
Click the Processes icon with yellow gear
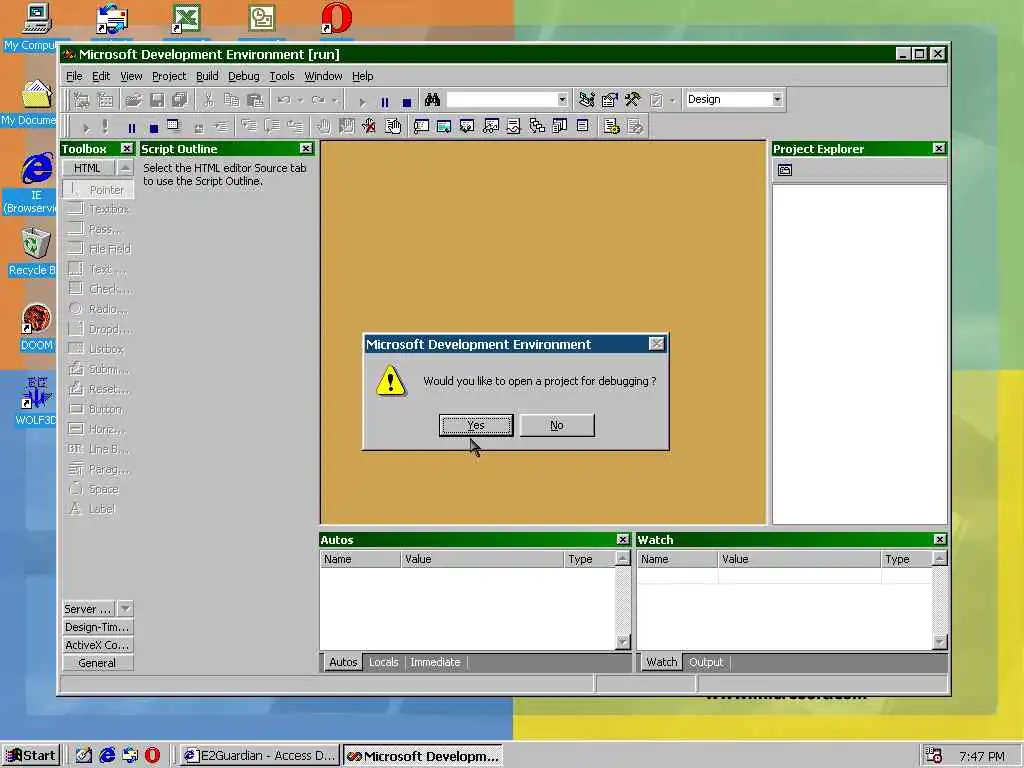click(x=612, y=126)
